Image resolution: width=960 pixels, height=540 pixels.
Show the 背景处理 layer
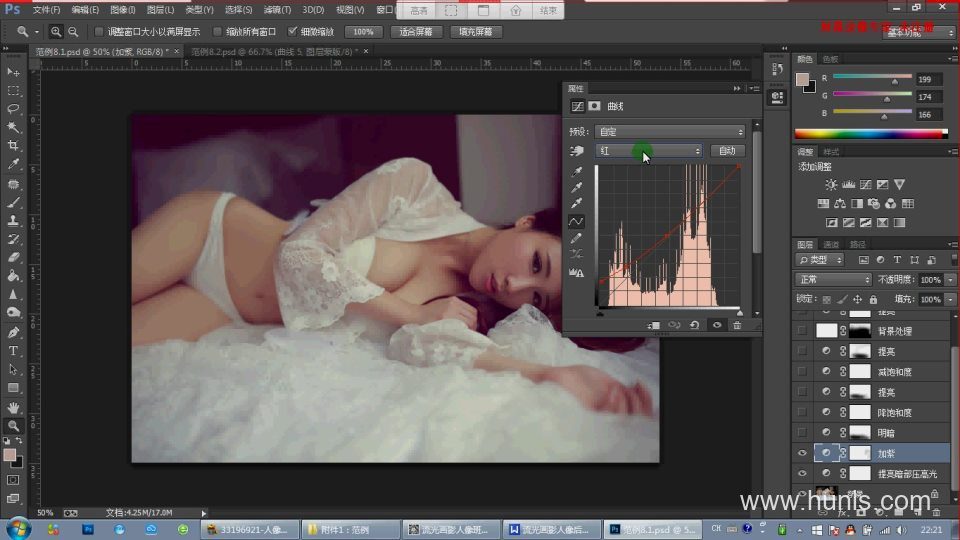tap(802, 331)
